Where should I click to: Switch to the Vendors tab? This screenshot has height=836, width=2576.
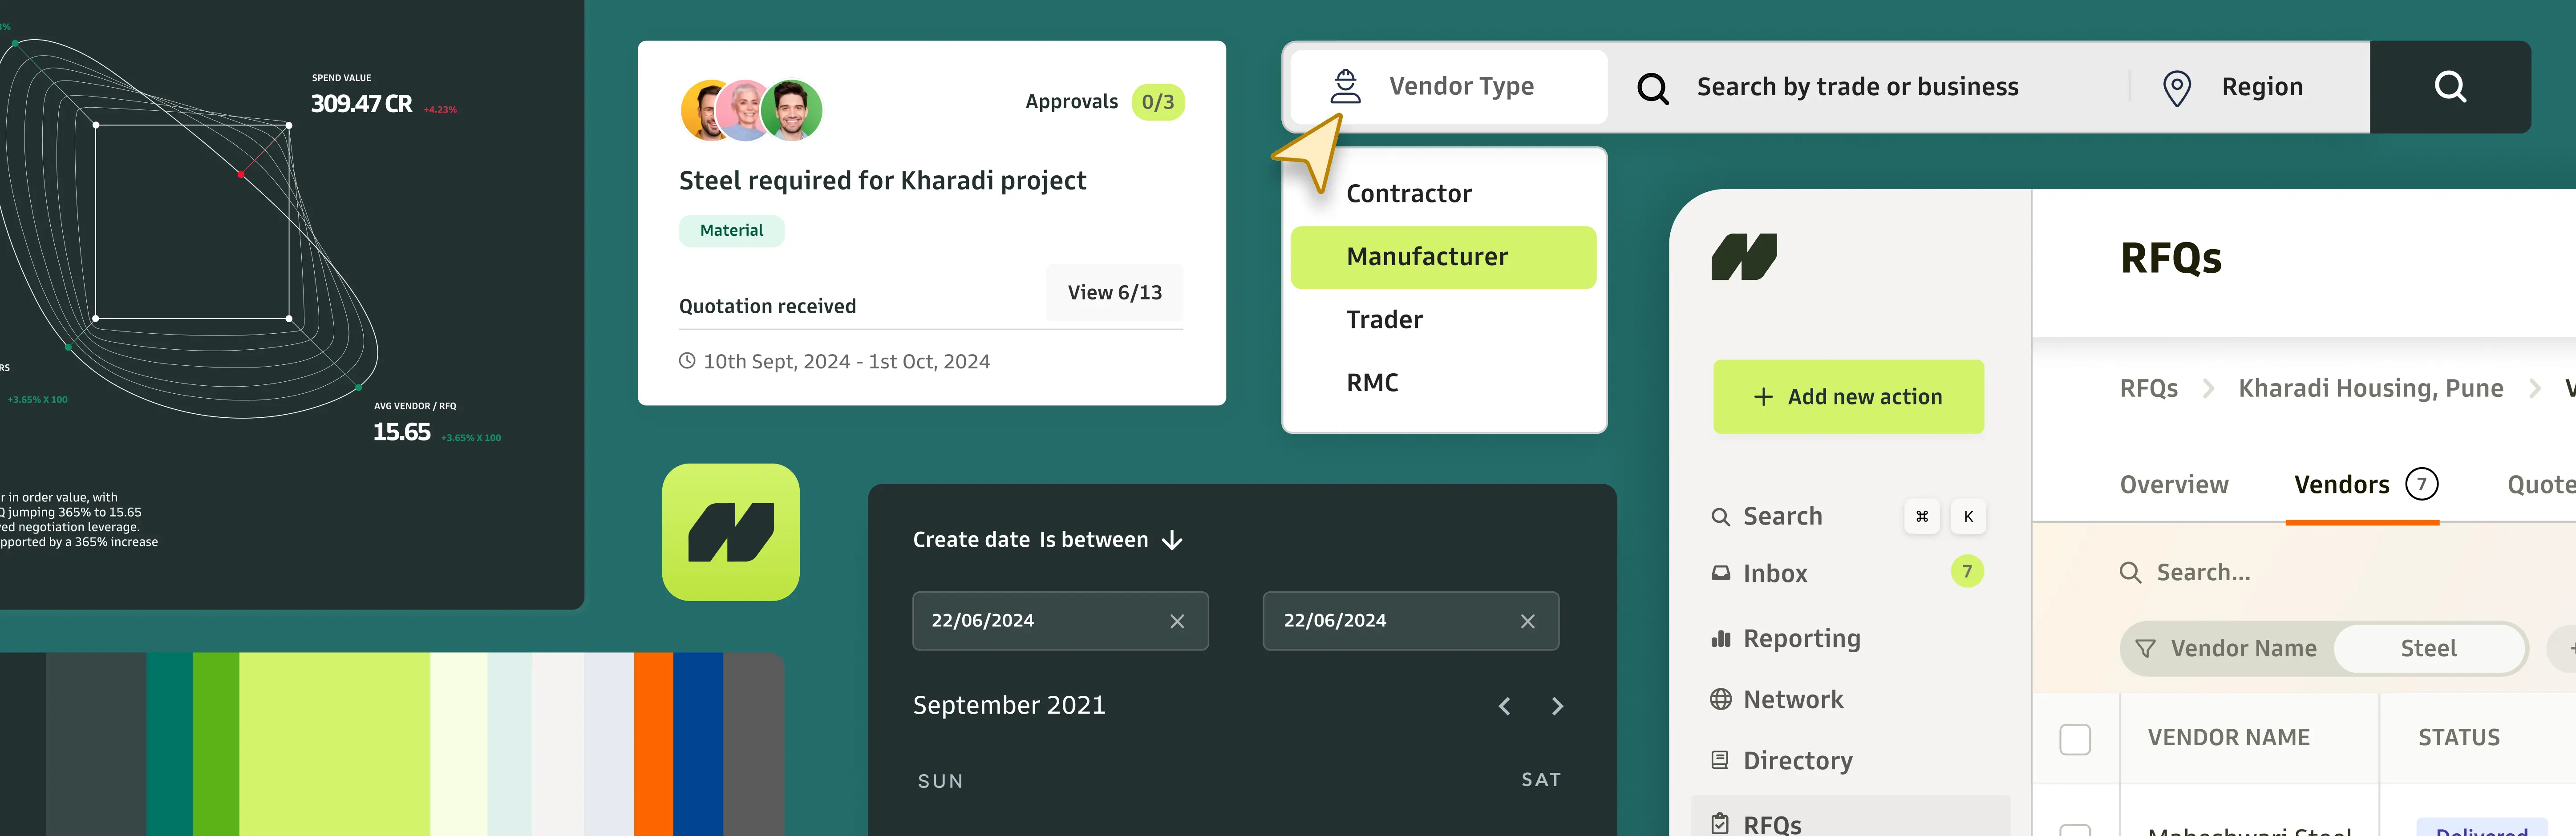(2341, 485)
